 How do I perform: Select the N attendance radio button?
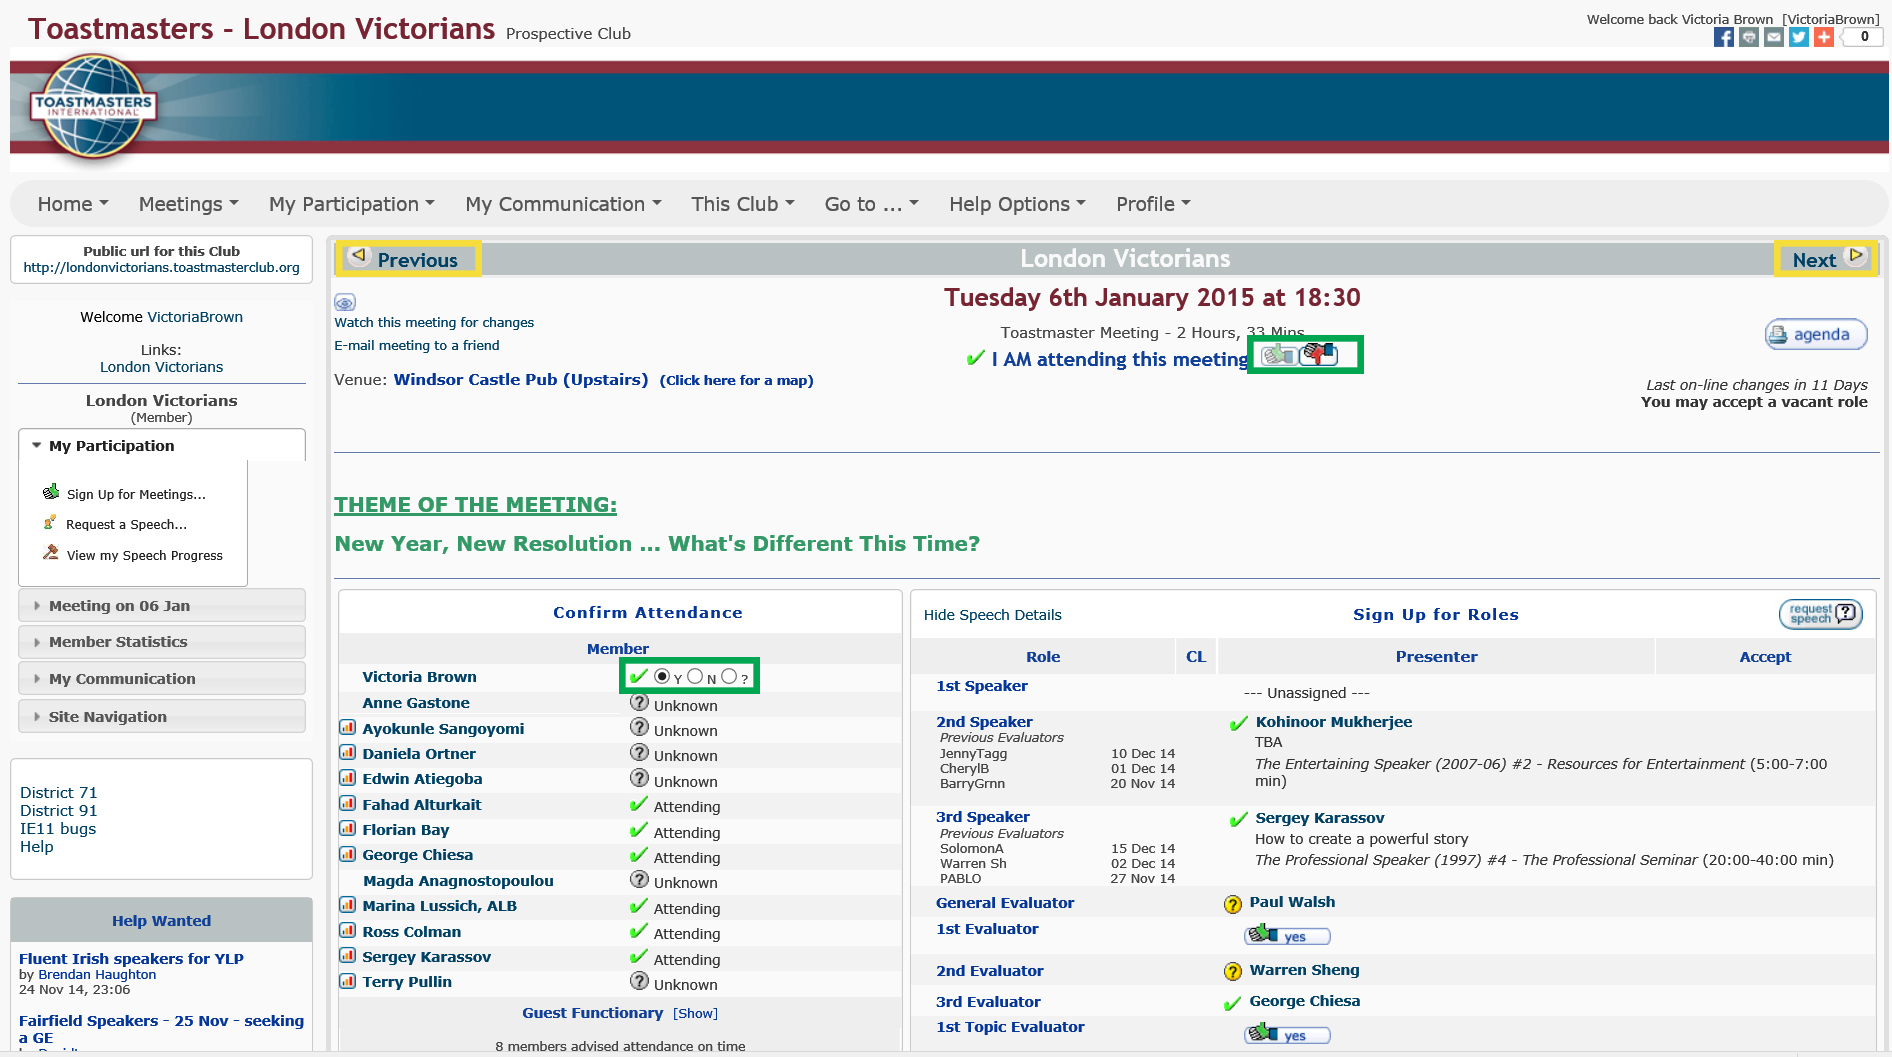pos(695,676)
